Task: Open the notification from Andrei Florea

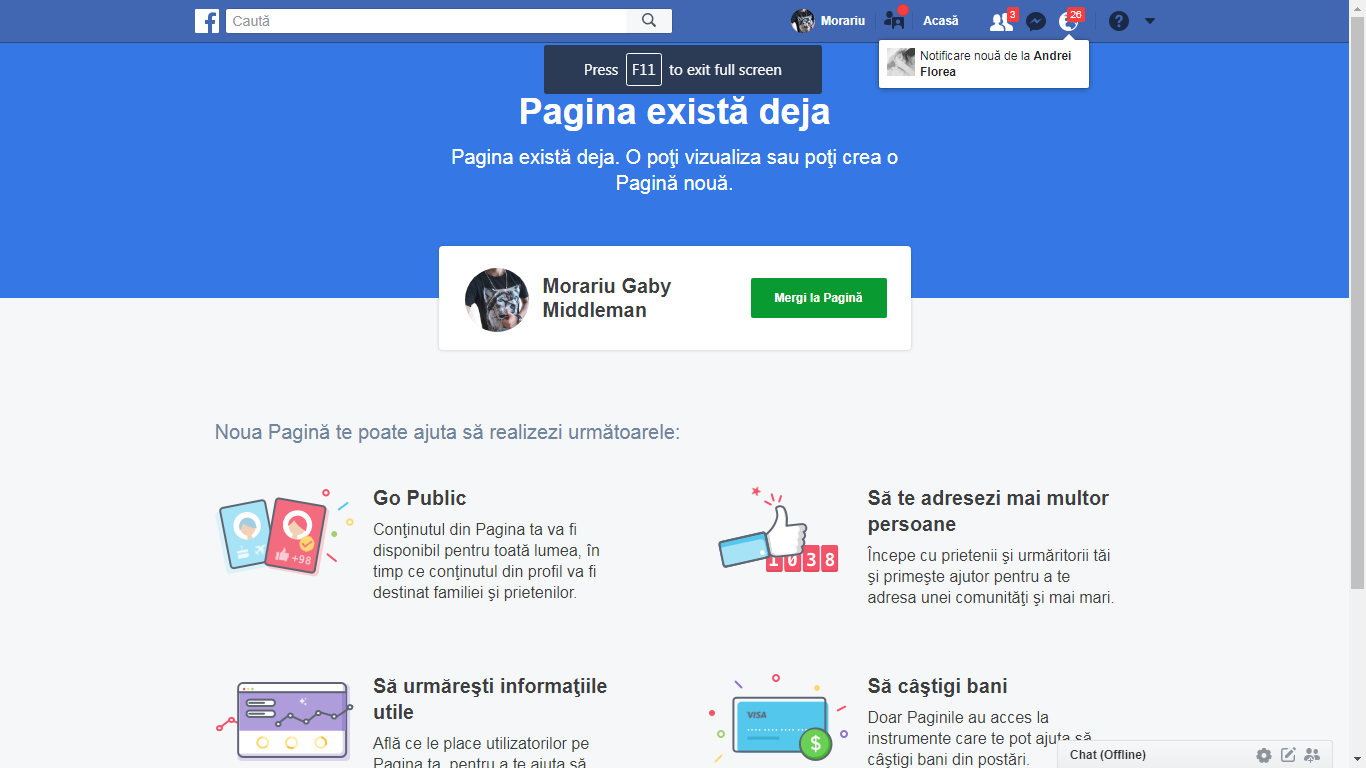Action: click(x=984, y=64)
